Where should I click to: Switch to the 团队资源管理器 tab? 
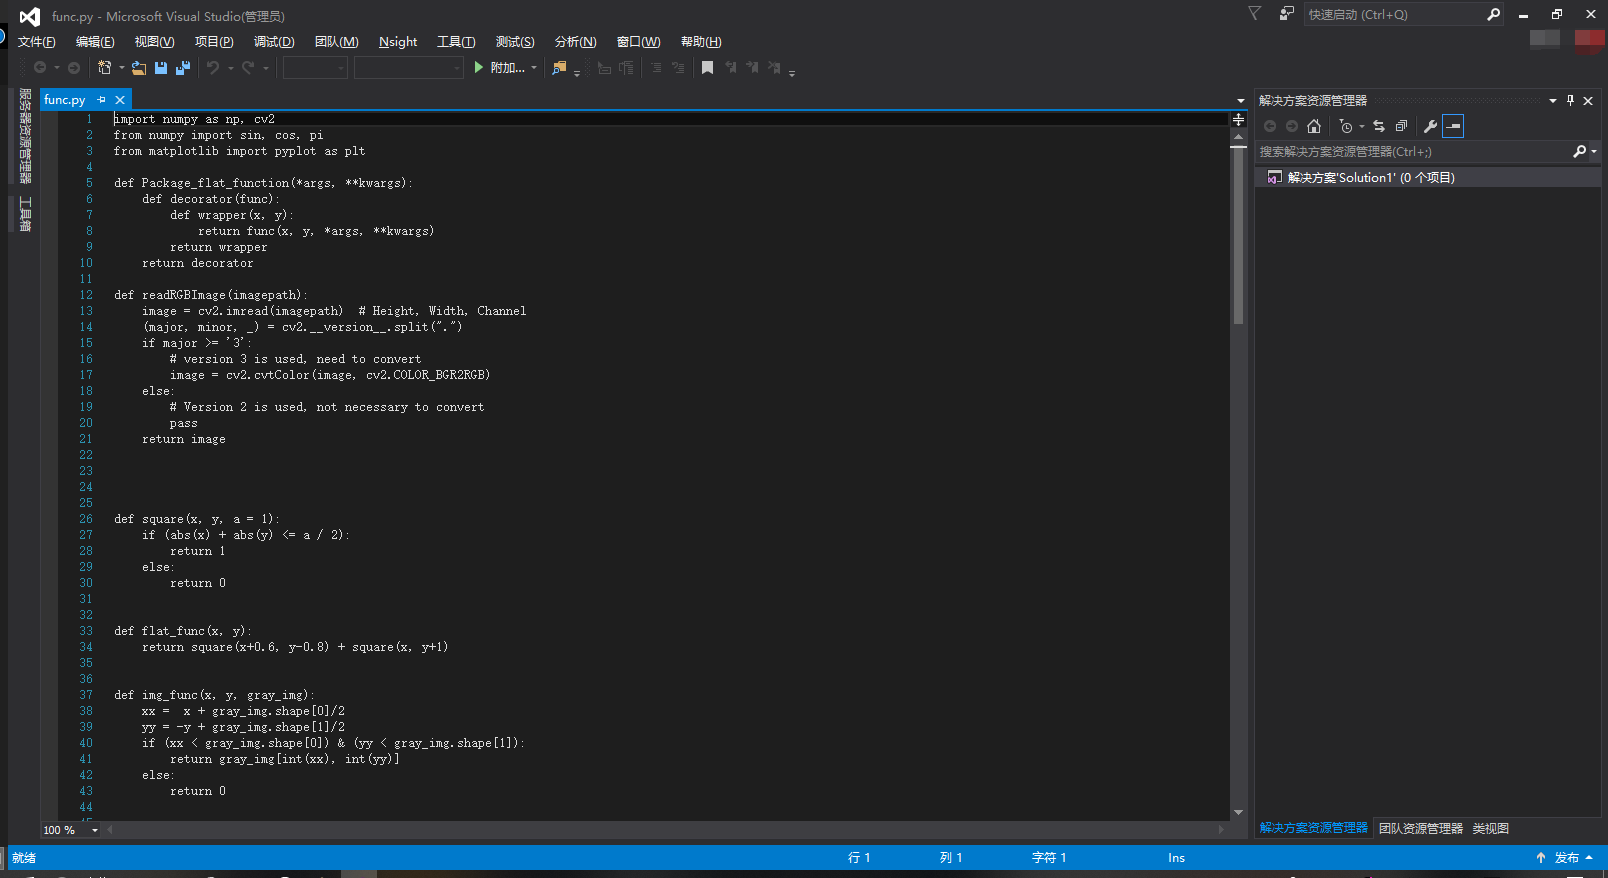tap(1420, 828)
